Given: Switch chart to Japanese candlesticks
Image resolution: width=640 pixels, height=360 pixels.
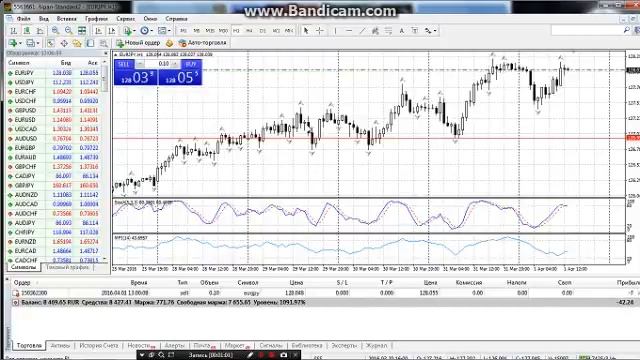Looking at the screenshot, I should coord(27,31).
